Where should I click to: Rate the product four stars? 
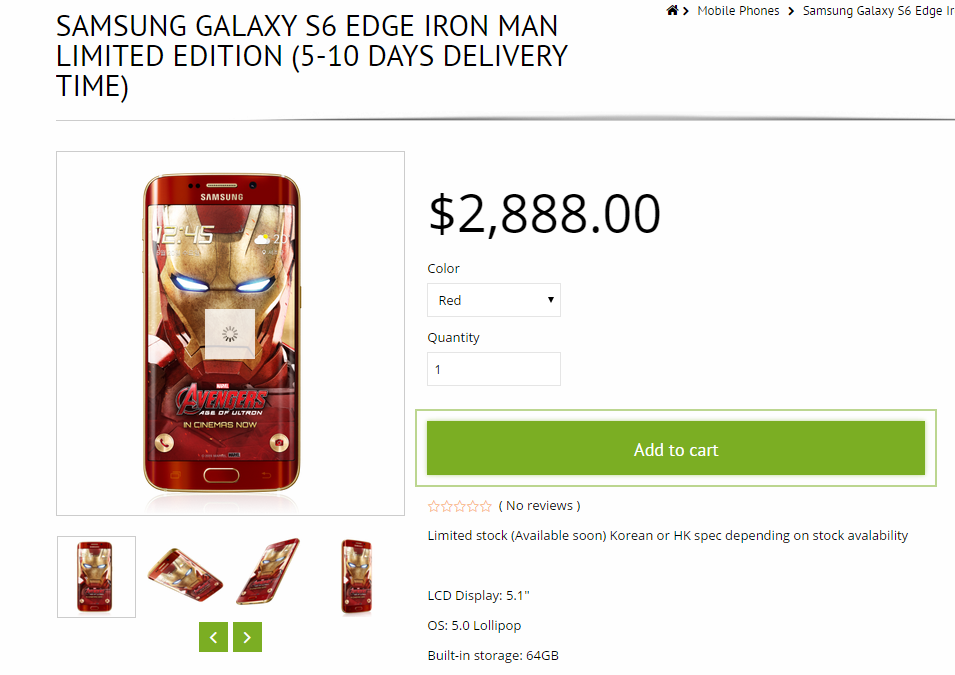[x=473, y=506]
